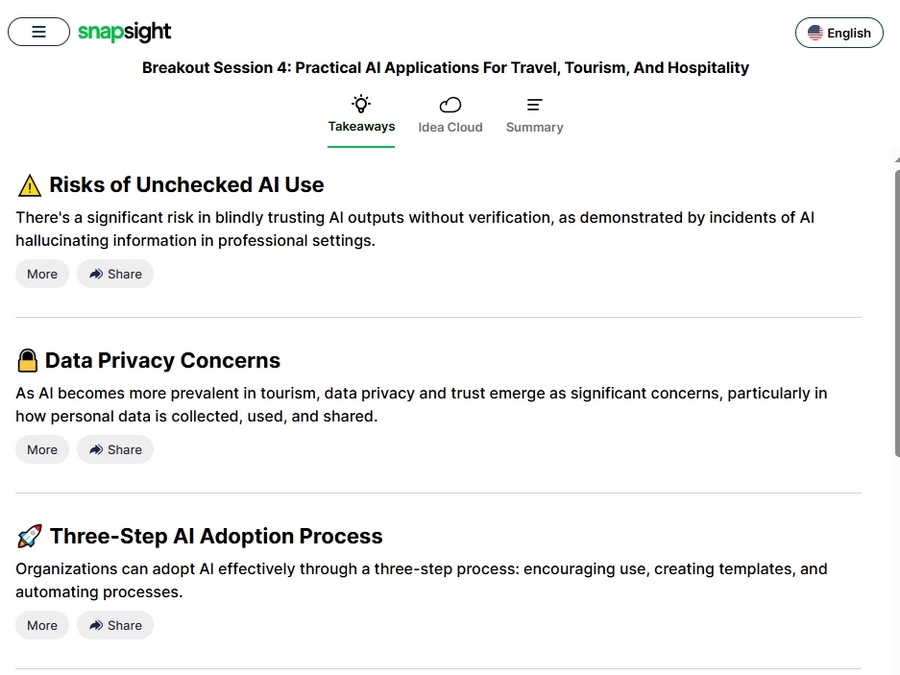Click the vertical scrollbar thumb
The width and height of the screenshot is (900, 675).
(x=897, y=313)
